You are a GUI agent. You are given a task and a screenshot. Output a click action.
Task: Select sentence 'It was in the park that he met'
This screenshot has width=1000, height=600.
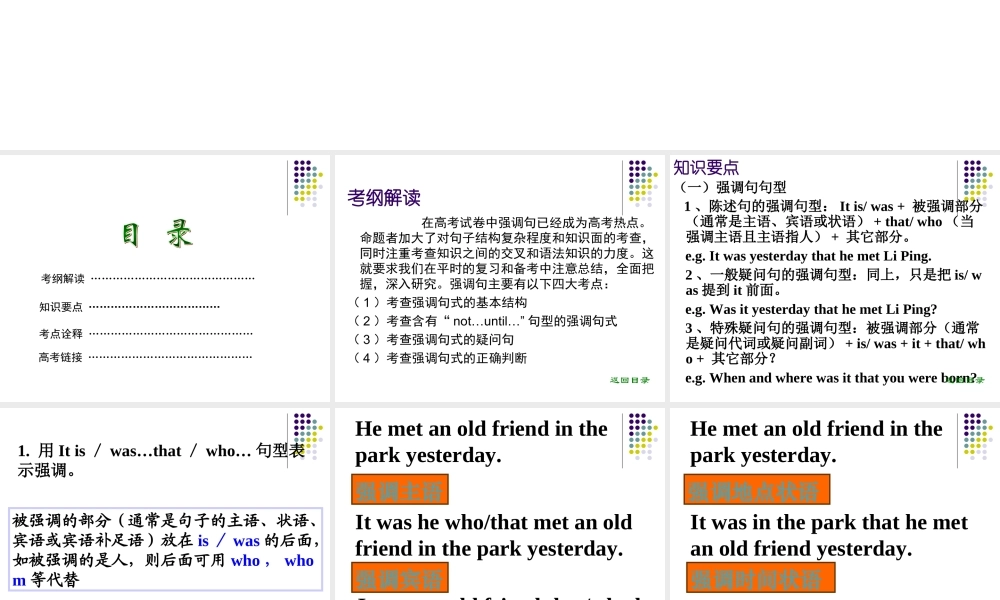tap(829, 522)
